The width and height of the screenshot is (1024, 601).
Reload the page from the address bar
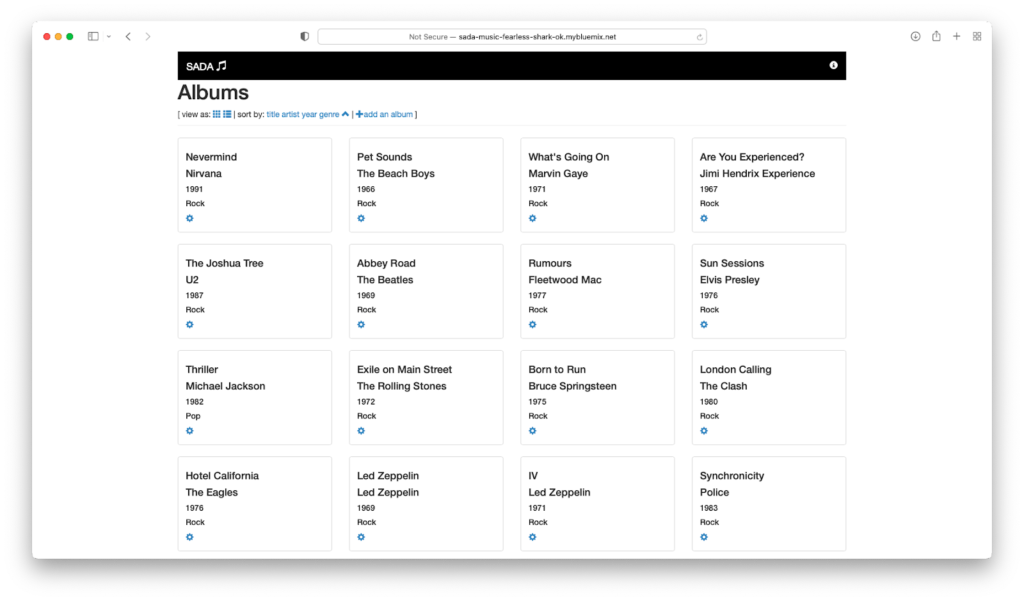point(699,37)
